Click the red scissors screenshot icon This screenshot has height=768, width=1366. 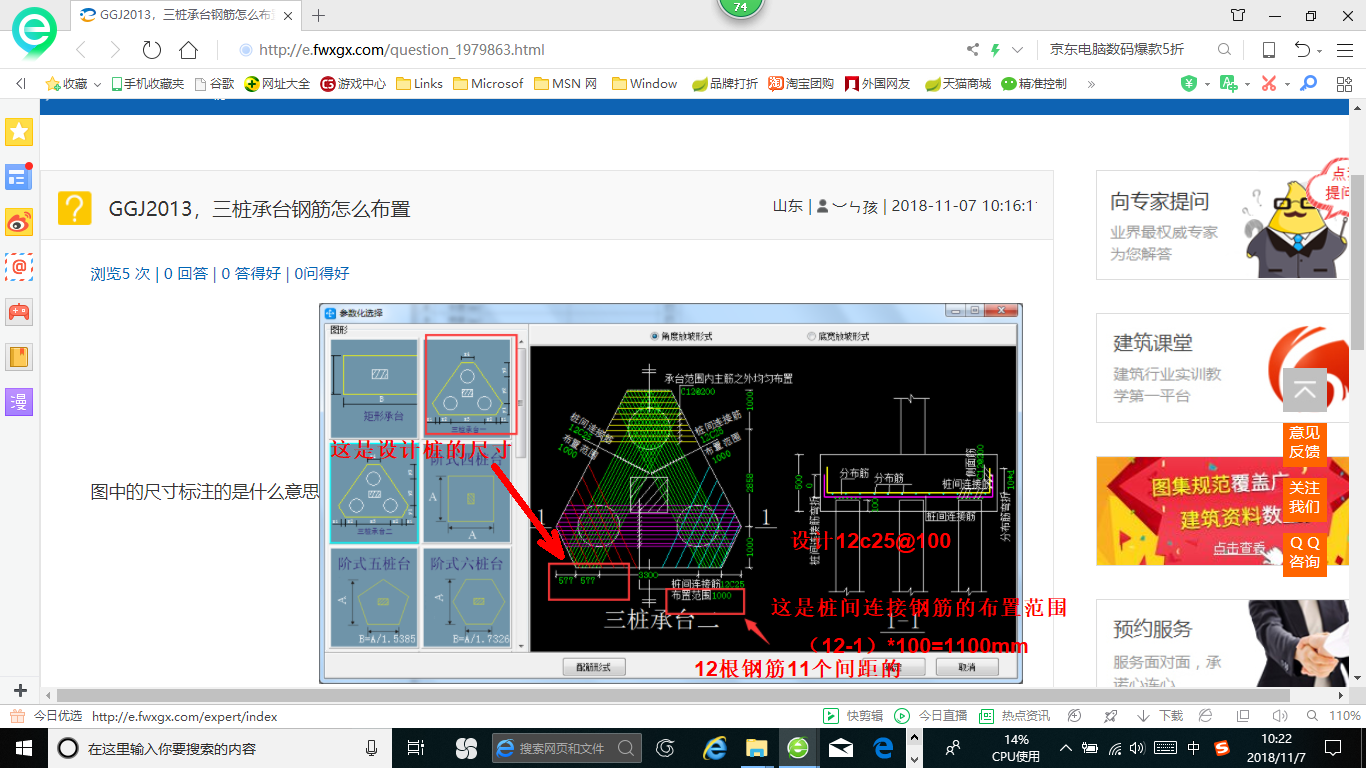click(x=1268, y=84)
